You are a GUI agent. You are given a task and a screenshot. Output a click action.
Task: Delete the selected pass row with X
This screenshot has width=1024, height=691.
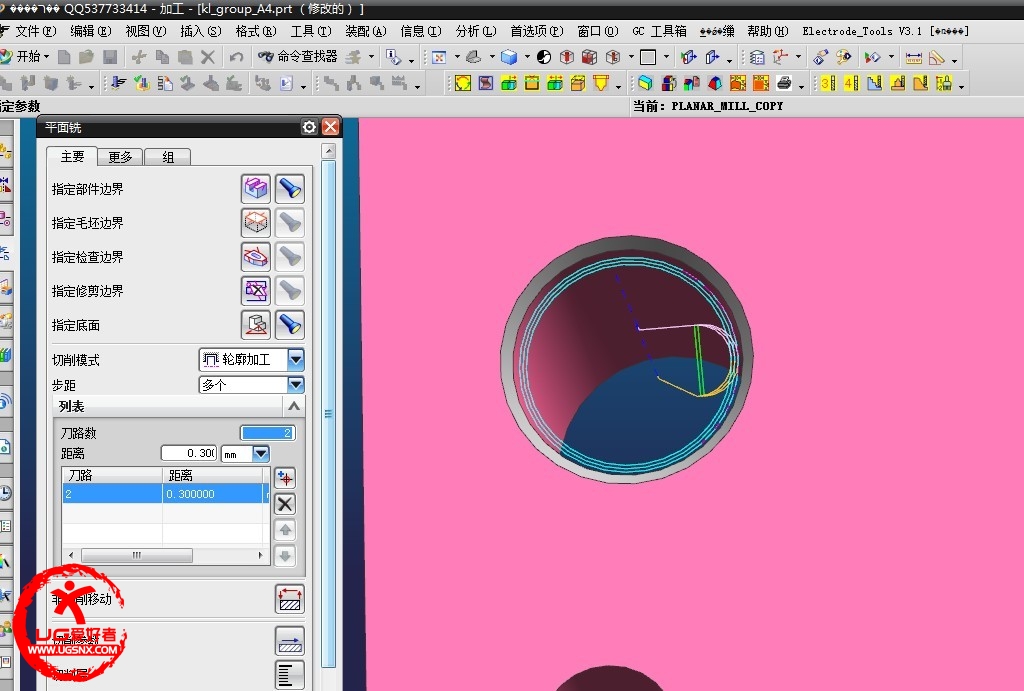pyautogui.click(x=285, y=504)
